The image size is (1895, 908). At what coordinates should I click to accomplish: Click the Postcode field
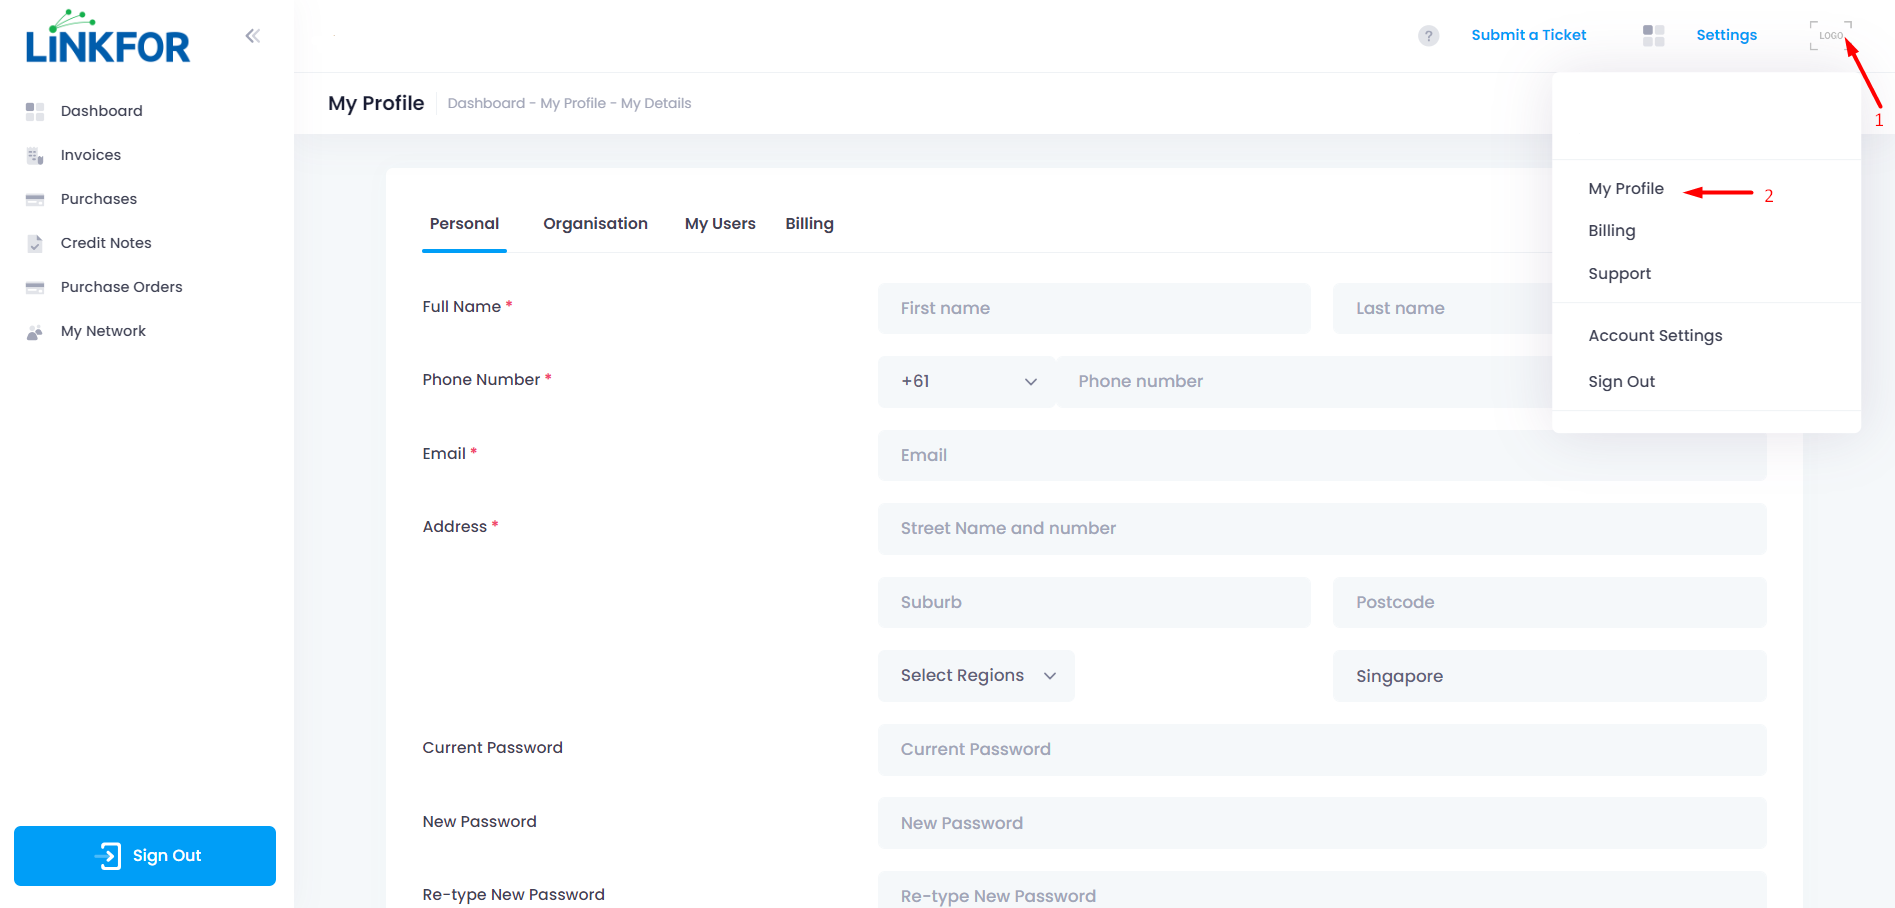(x=1549, y=602)
